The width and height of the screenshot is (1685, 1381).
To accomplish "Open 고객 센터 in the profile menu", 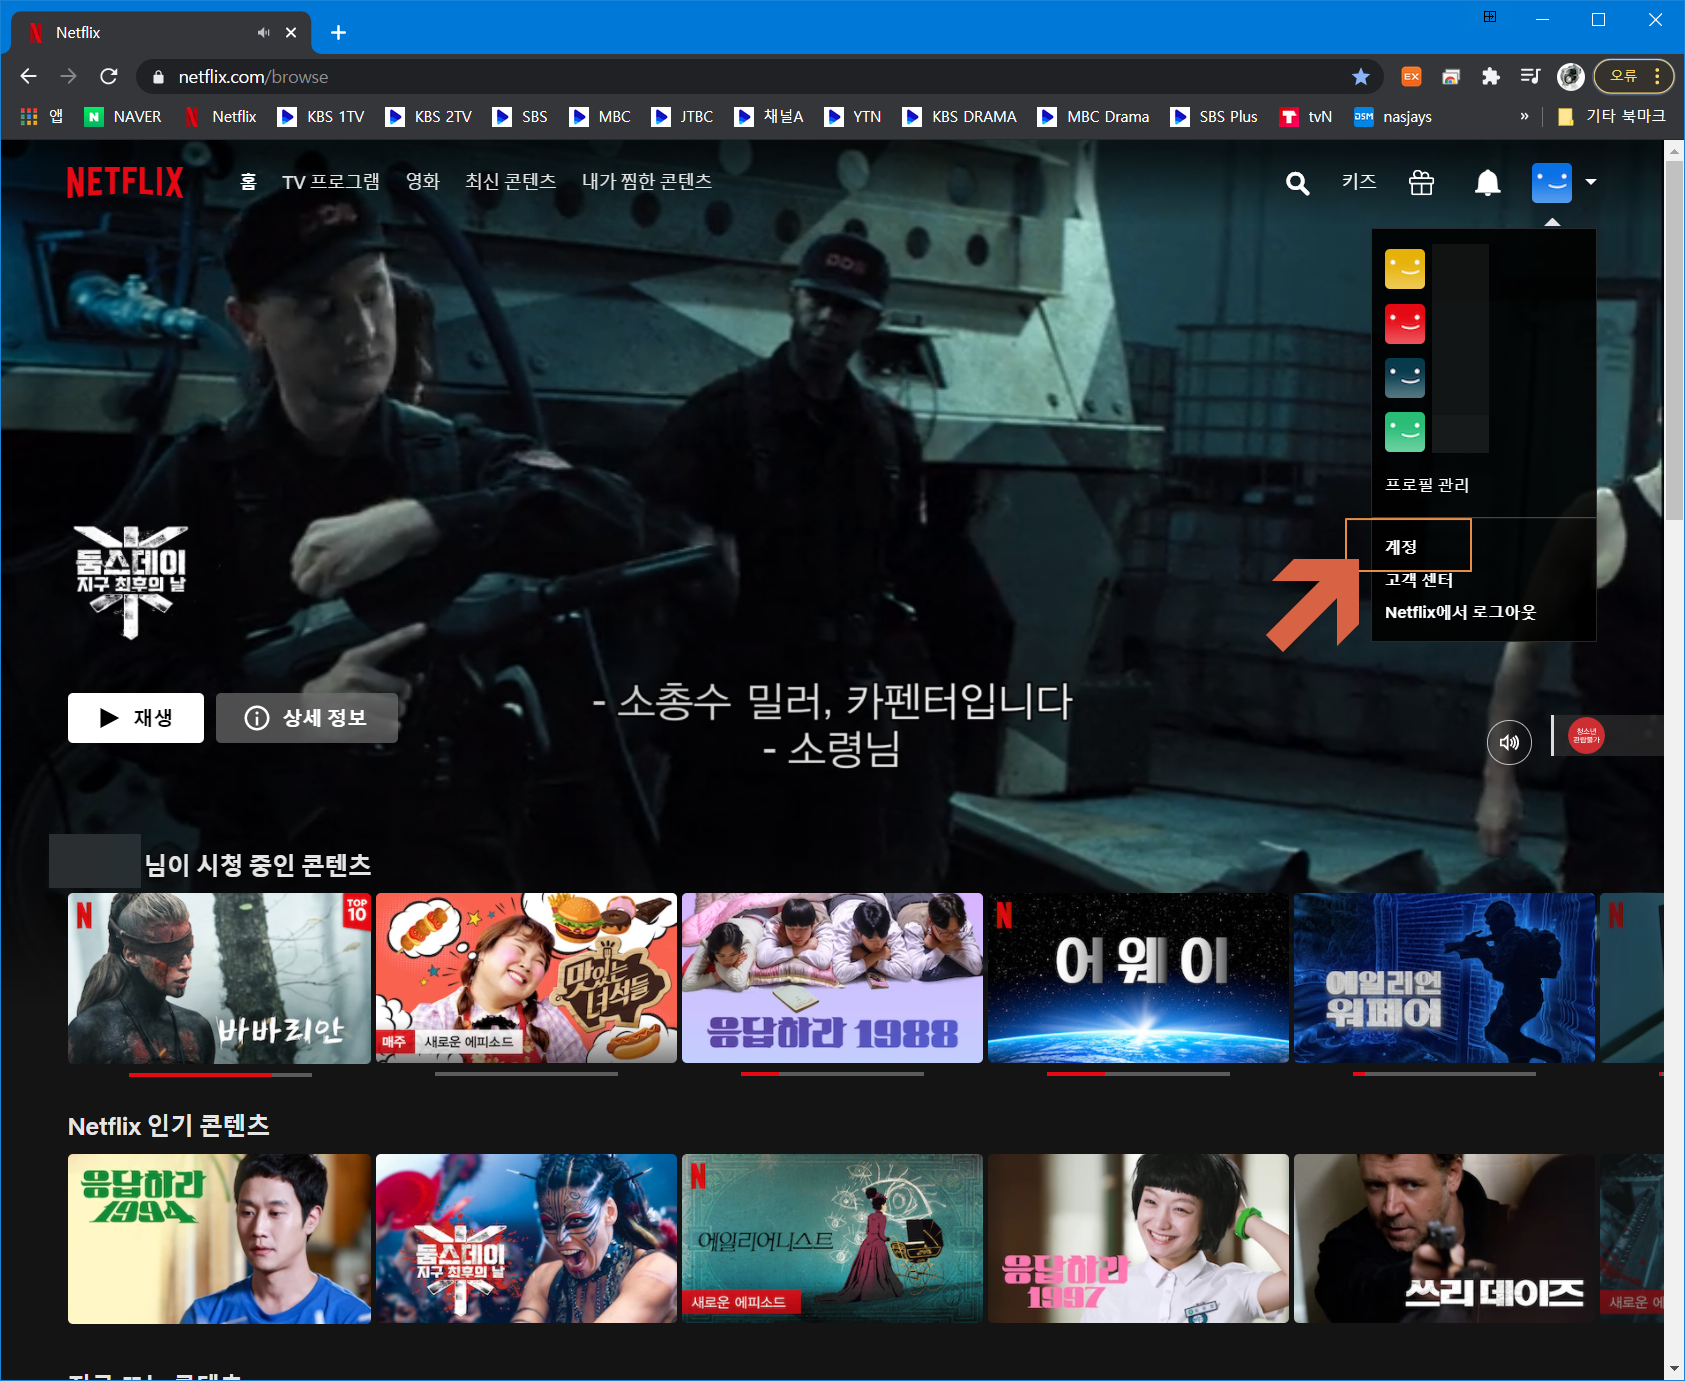I will tap(1419, 580).
